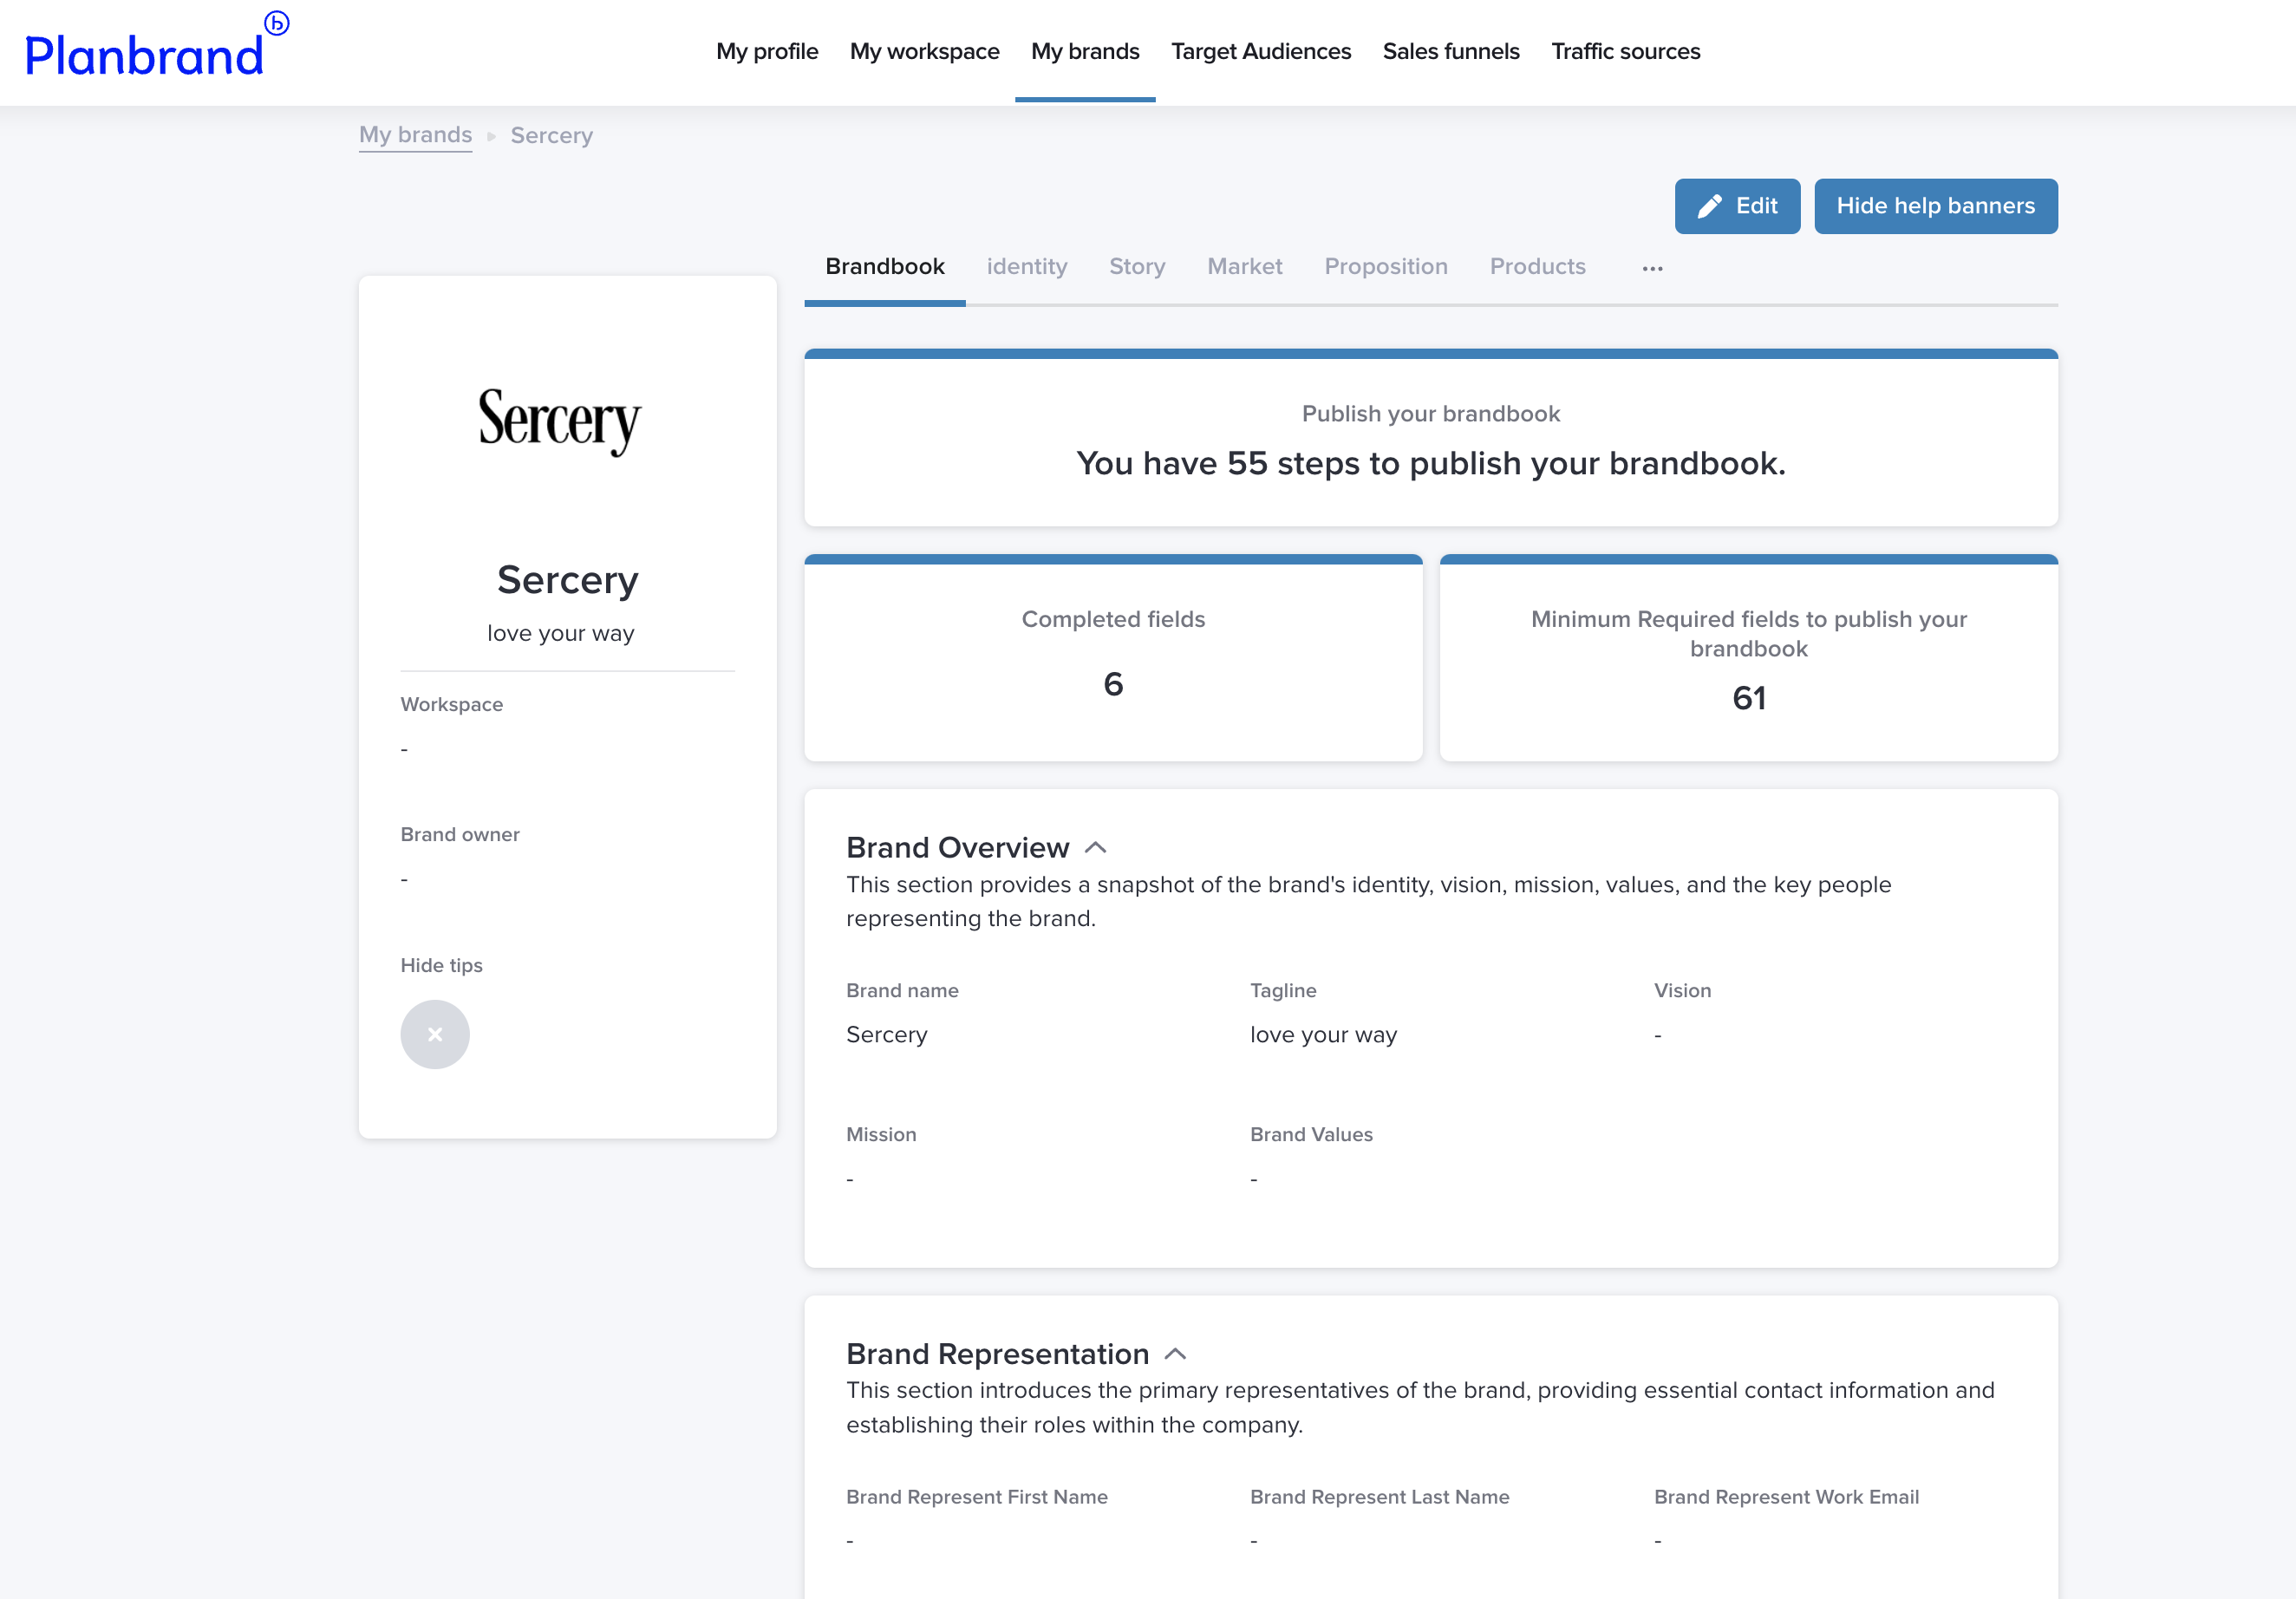The width and height of the screenshot is (2296, 1599).
Task: Open My profile in top navigation
Action: point(767,51)
